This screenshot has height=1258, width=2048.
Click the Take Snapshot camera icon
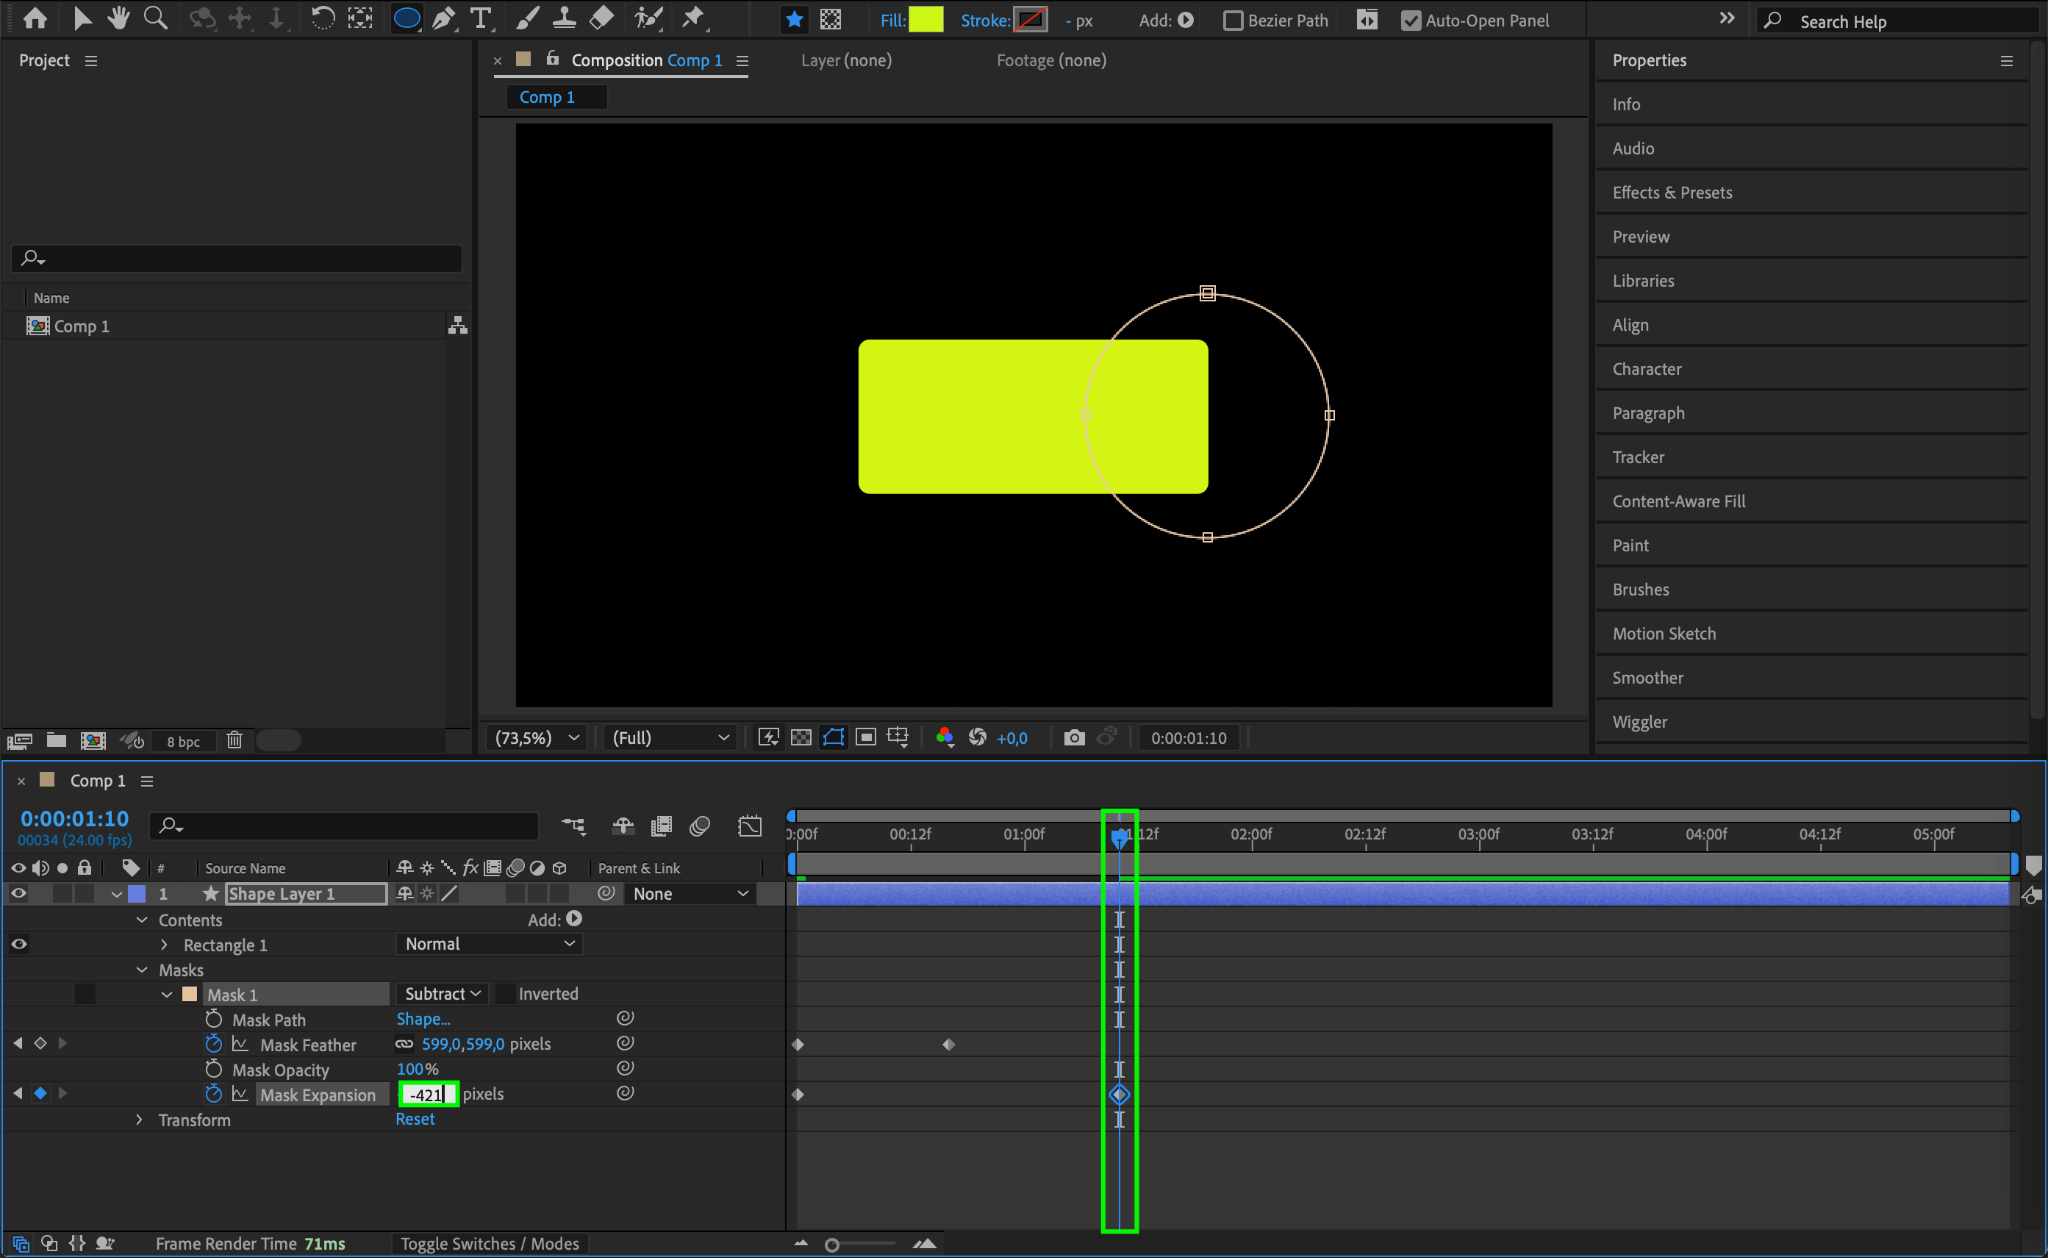[1074, 738]
